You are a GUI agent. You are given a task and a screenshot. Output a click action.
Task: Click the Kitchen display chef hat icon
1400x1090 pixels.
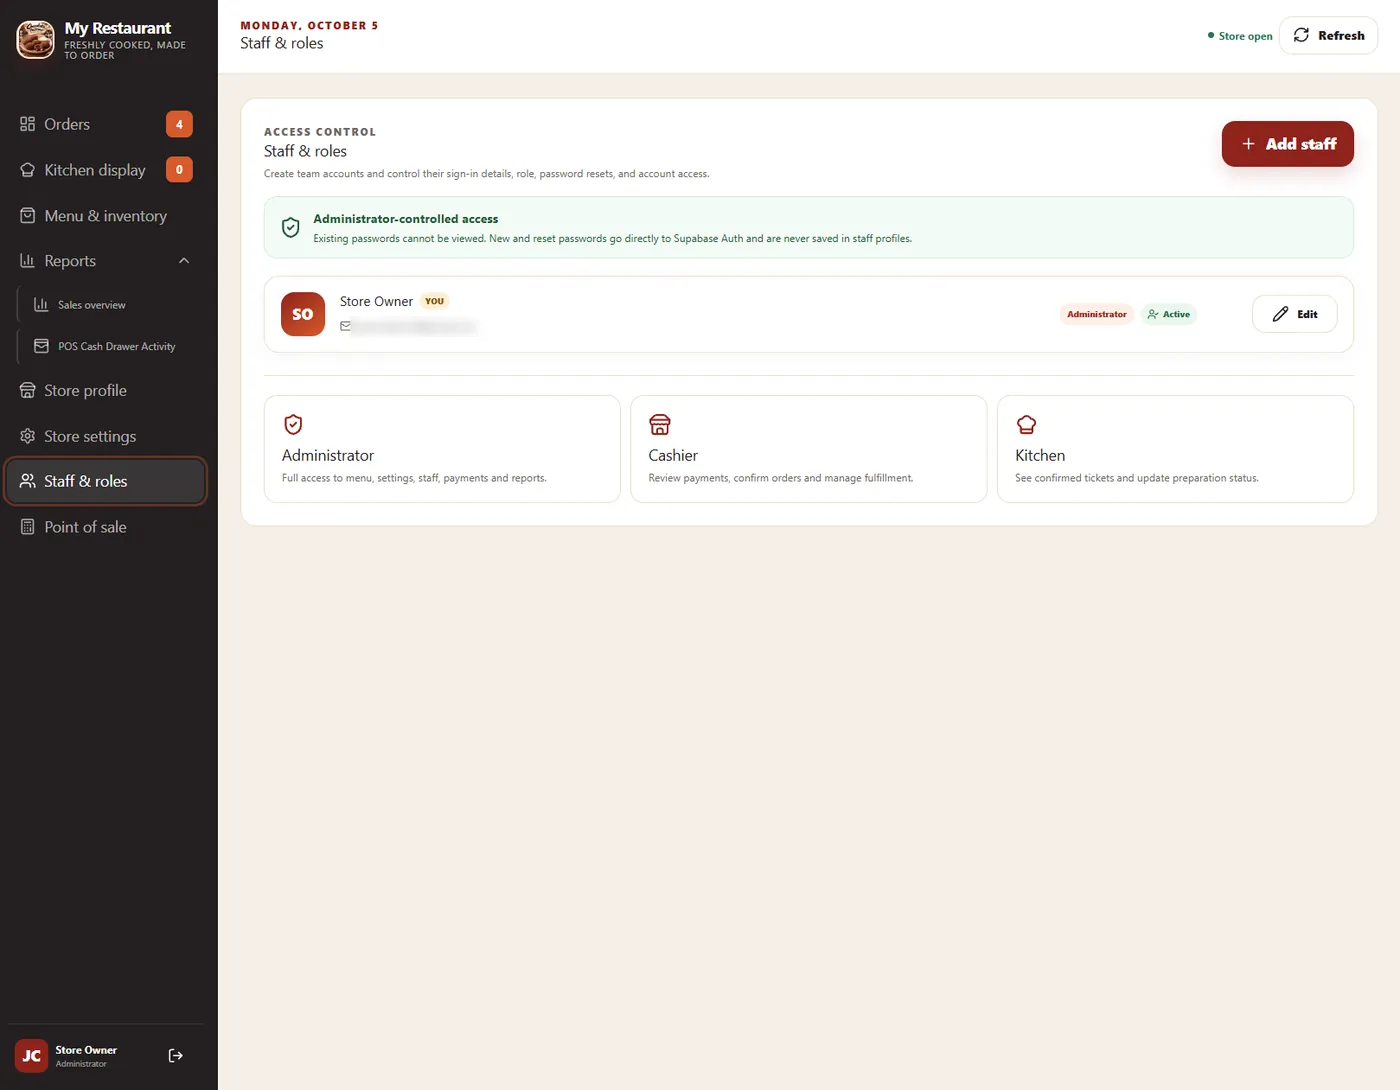pyautogui.click(x=27, y=170)
